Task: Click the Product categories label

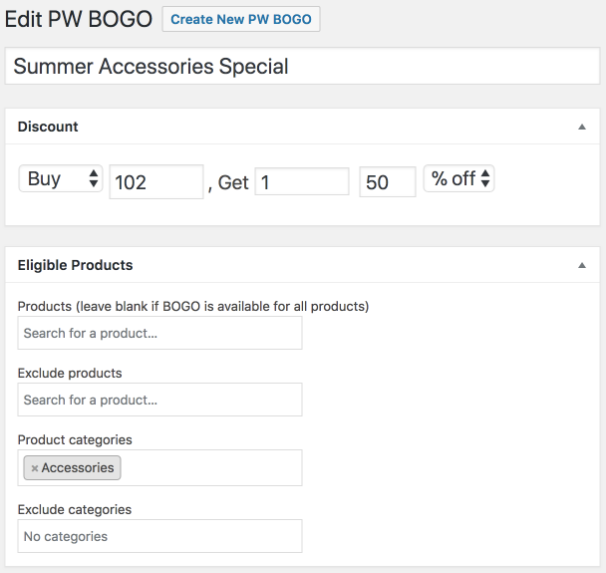Action: pyautogui.click(x=75, y=440)
